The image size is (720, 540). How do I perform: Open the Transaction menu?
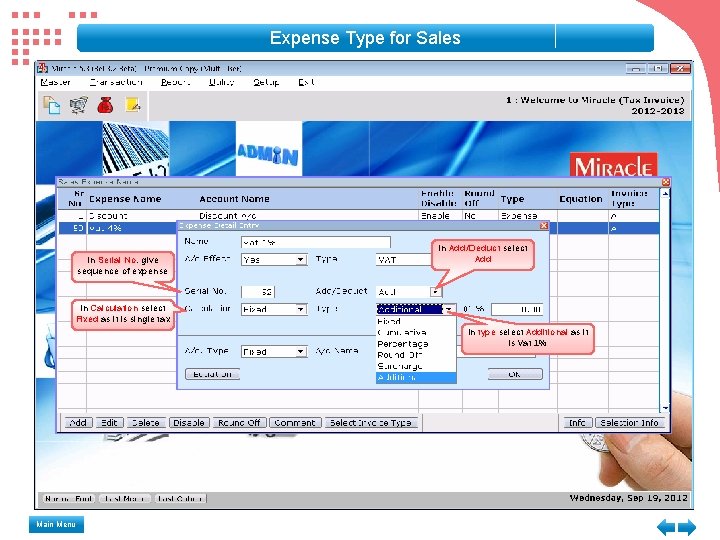[116, 82]
